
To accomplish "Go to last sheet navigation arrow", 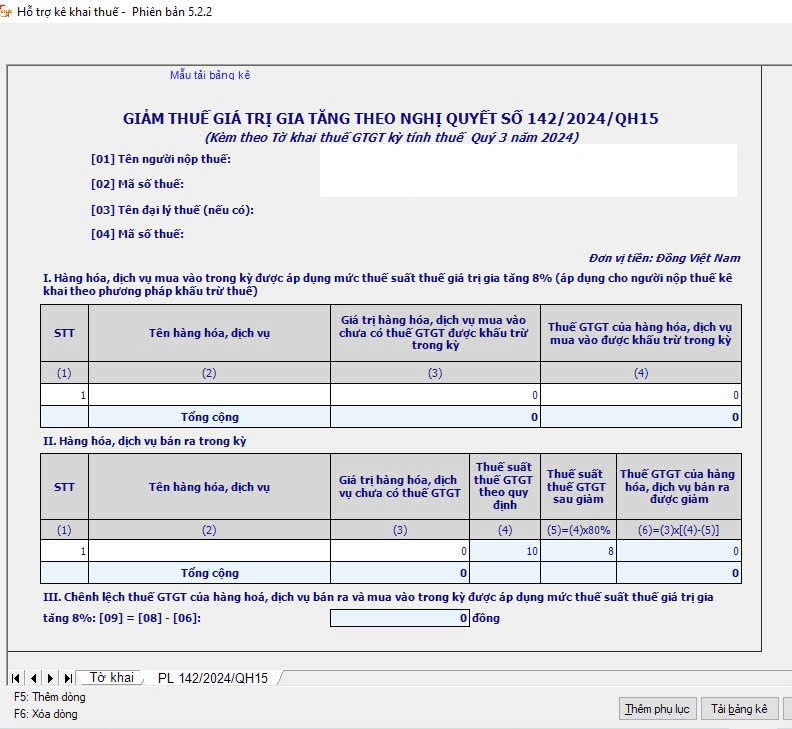I will point(68,678).
